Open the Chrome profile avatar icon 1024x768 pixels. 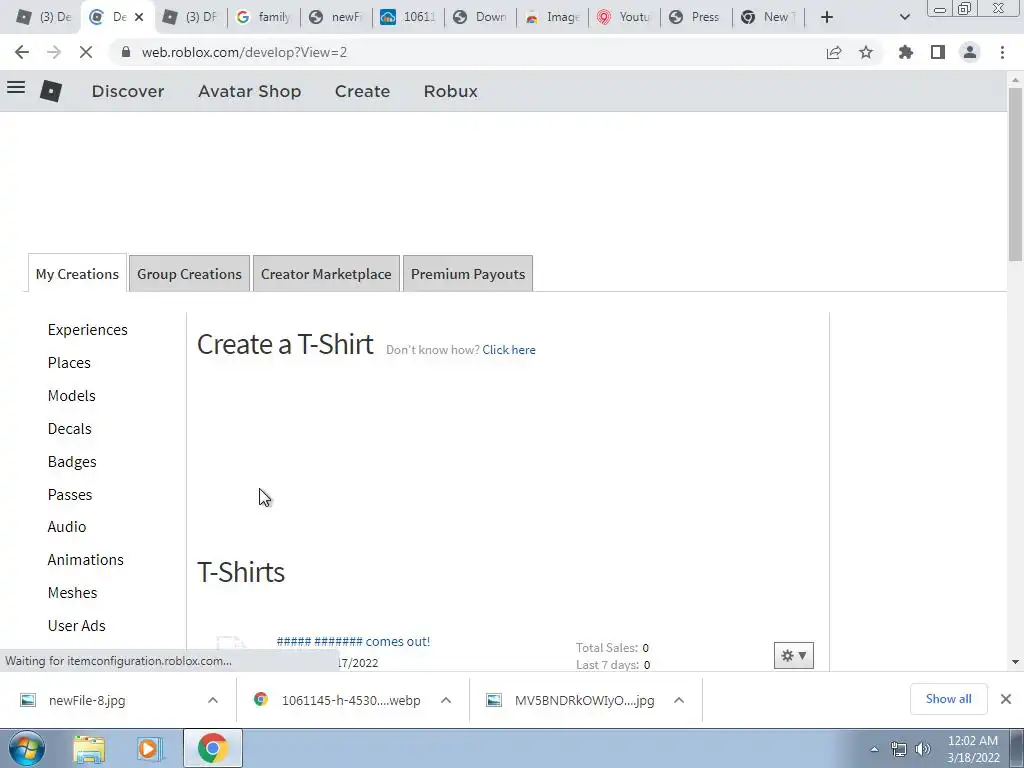click(x=970, y=52)
